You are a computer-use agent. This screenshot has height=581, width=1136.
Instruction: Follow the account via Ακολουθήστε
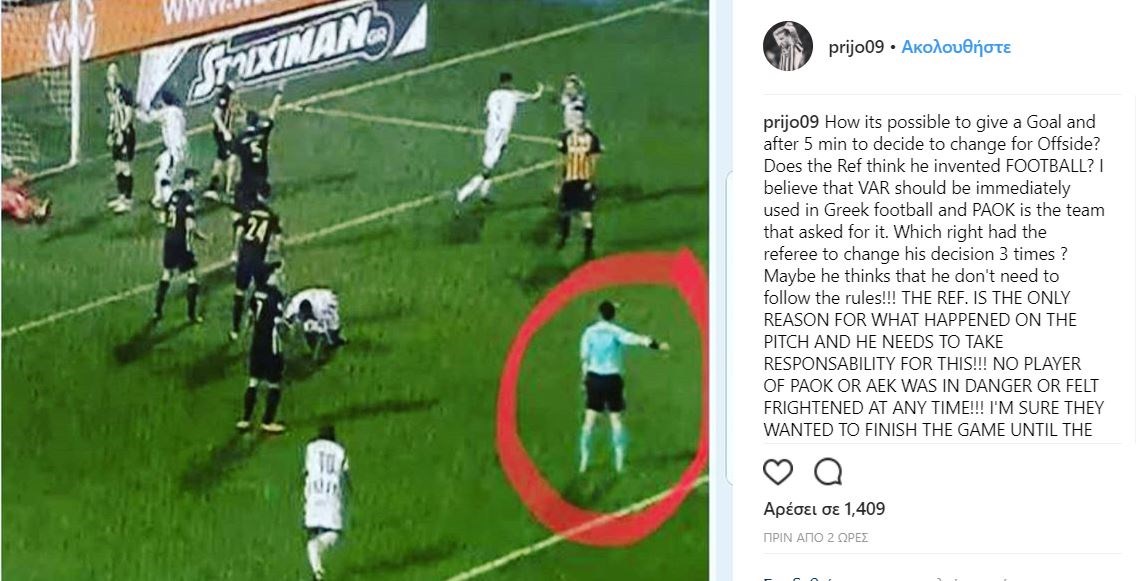pos(956,47)
